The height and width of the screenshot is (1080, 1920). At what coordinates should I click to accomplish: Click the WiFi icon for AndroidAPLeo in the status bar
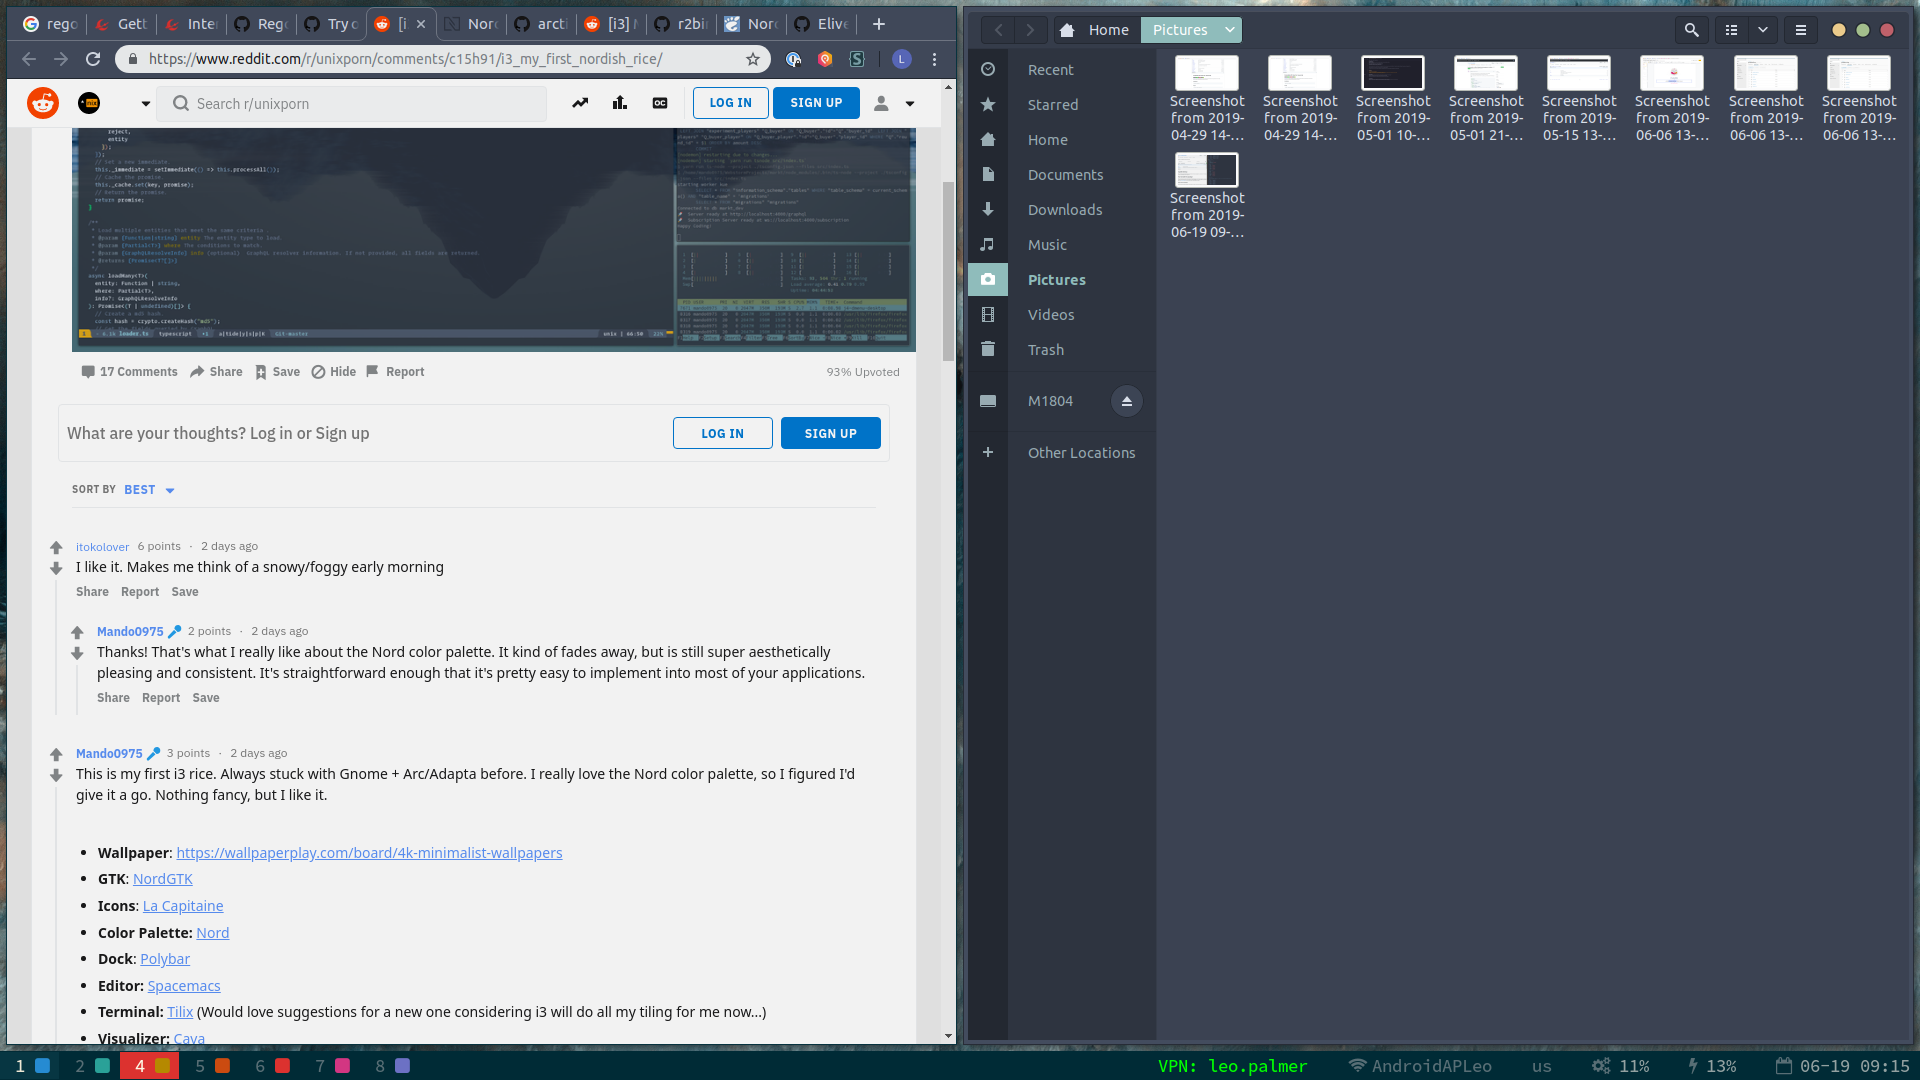1359,1065
